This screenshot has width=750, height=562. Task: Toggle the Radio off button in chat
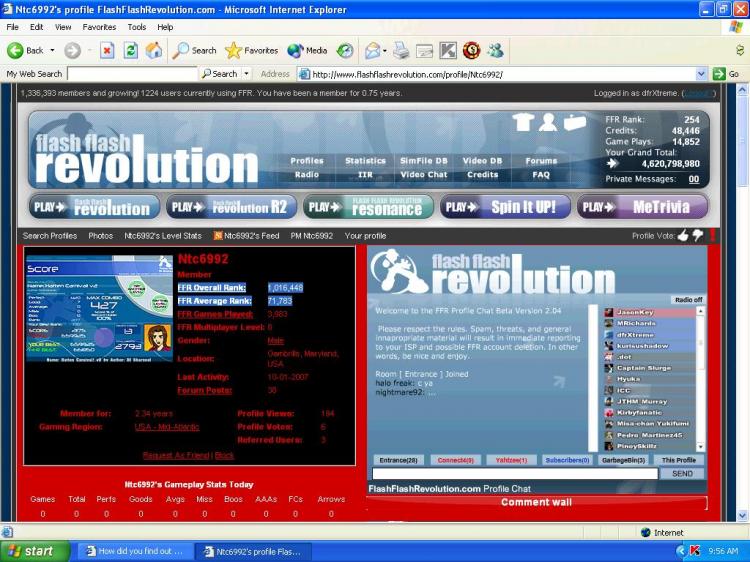pos(688,299)
